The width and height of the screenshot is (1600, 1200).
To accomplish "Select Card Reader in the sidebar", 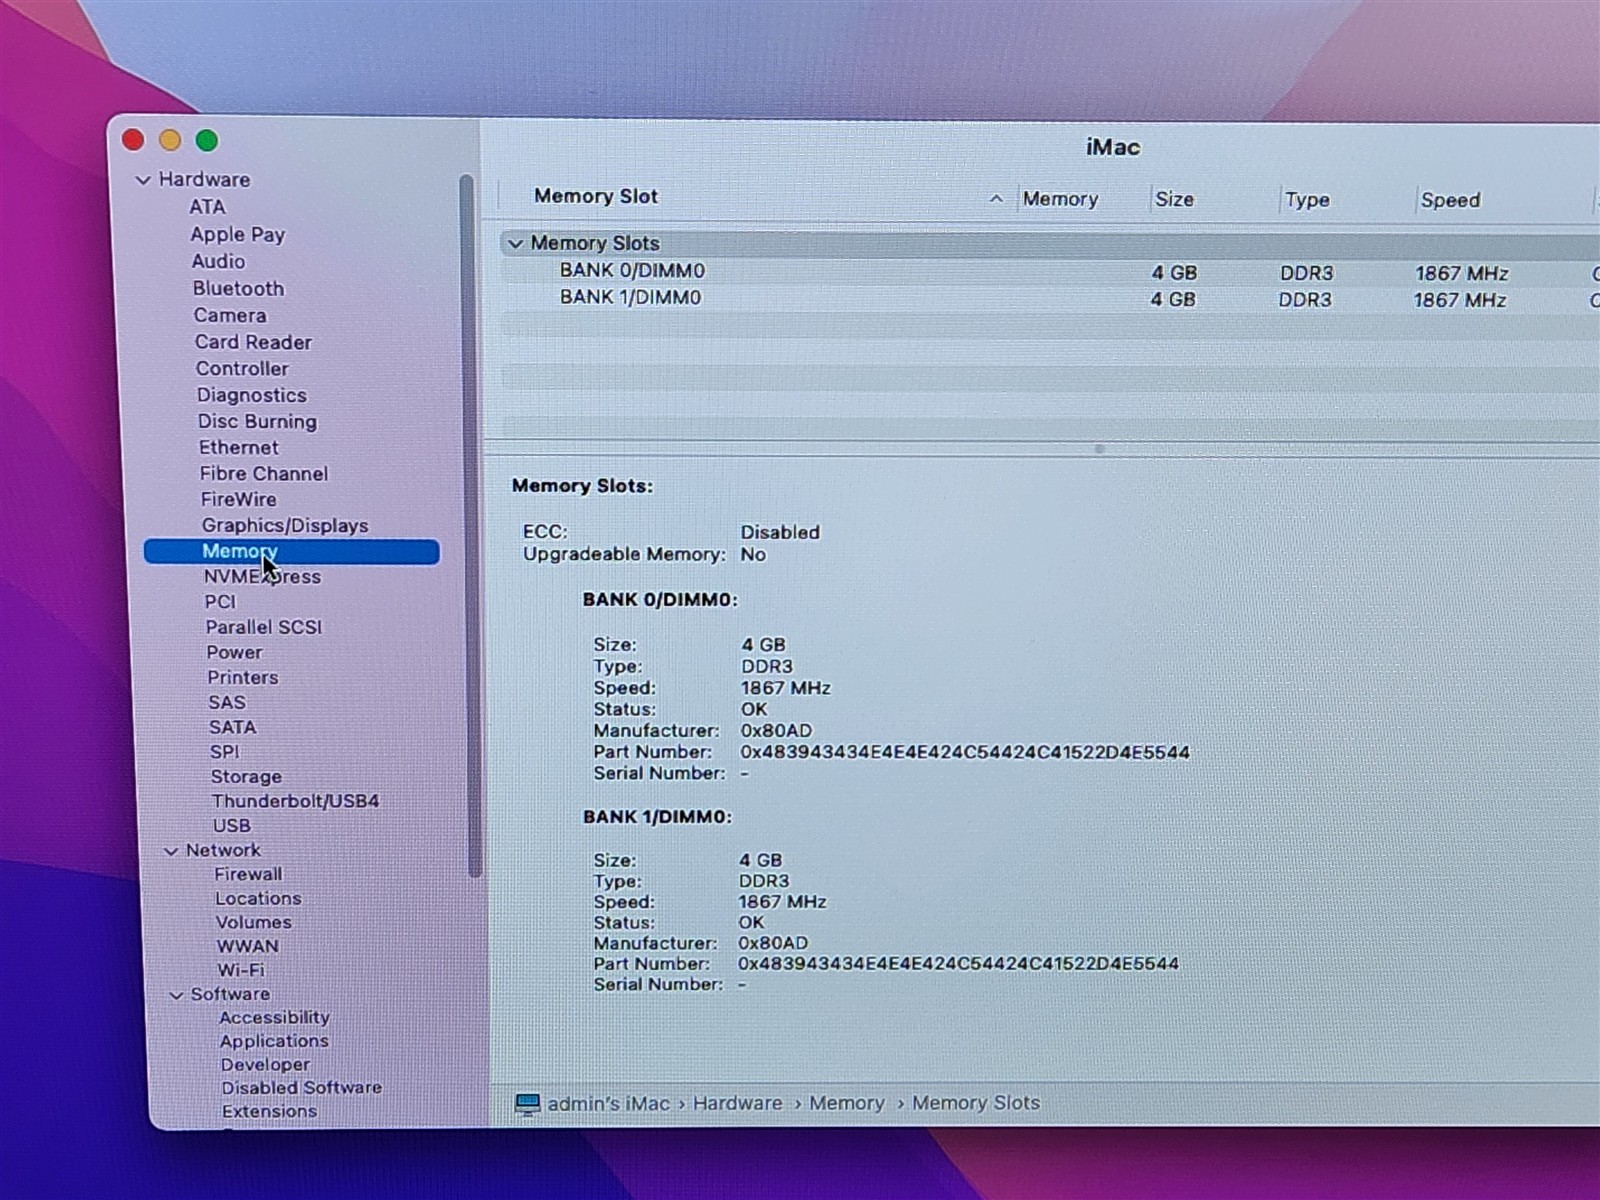I will 253,342.
